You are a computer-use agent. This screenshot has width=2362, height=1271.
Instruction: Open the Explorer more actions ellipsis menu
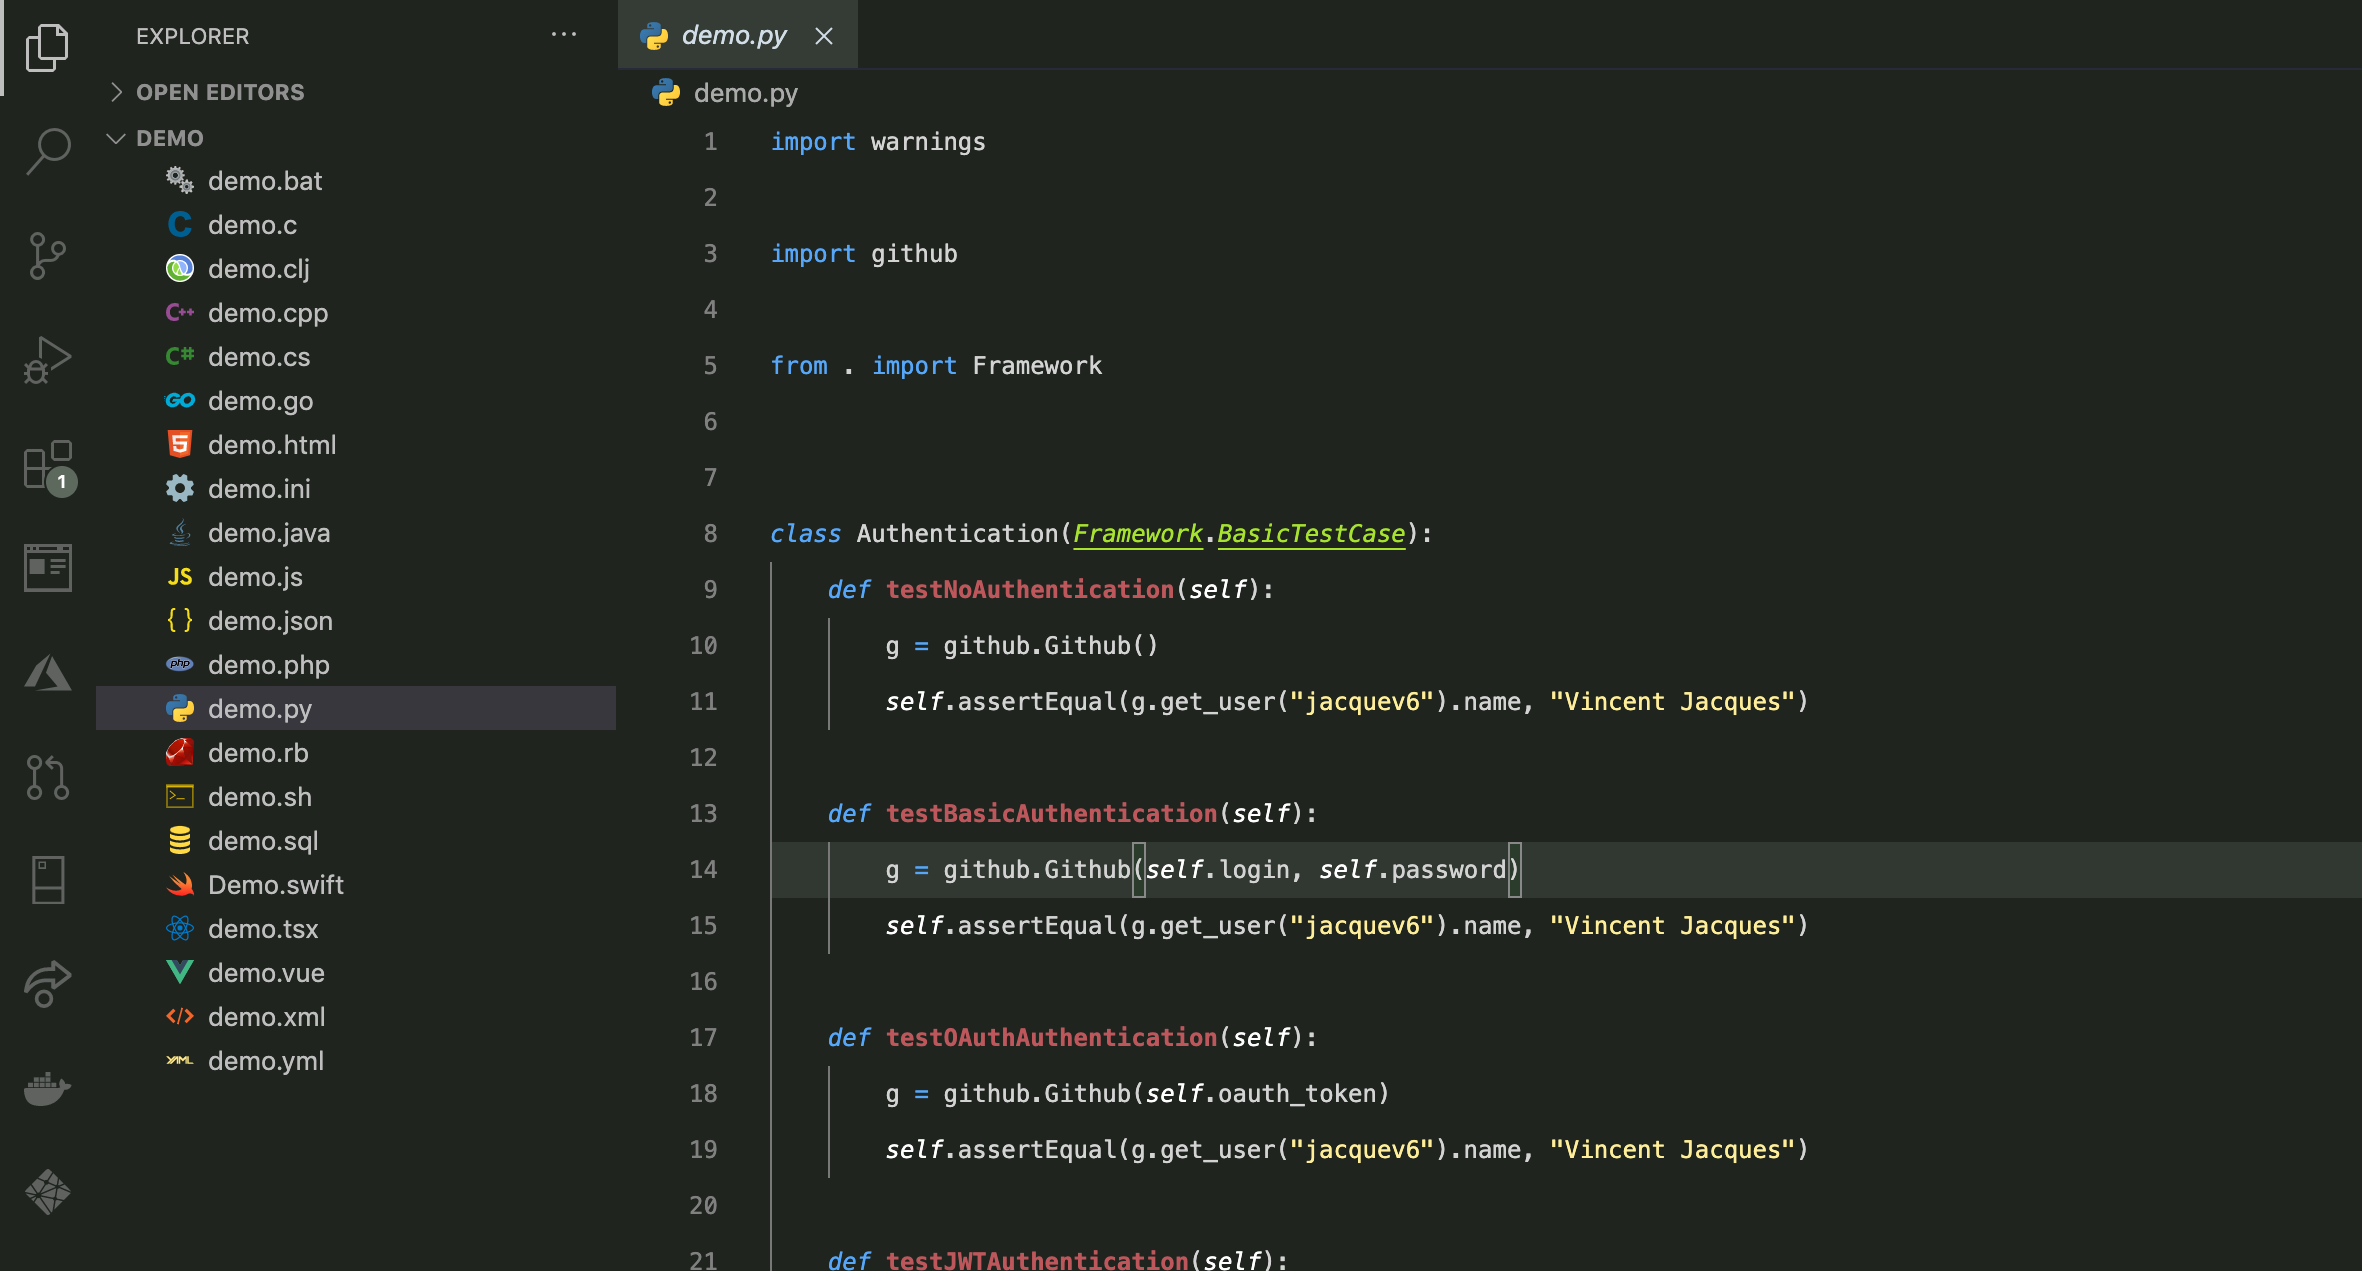click(x=565, y=35)
